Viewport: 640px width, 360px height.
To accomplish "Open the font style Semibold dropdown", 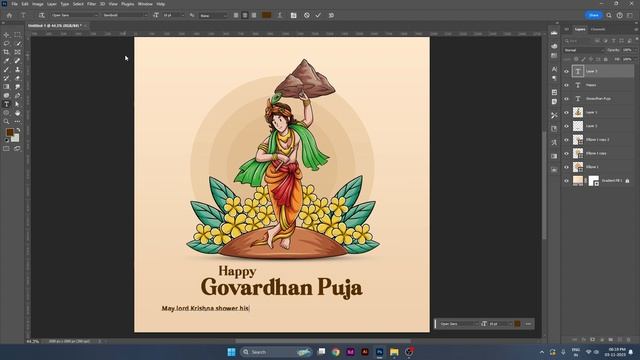I will pos(125,15).
